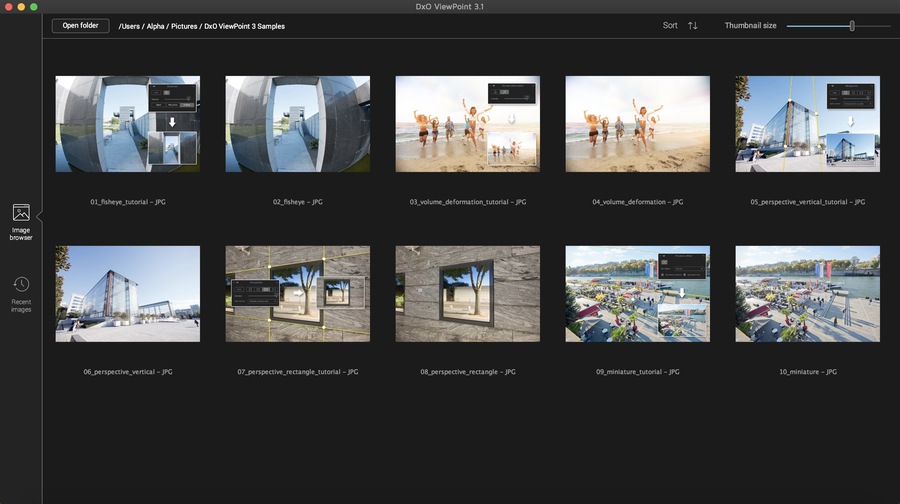Click filename text 04_volume_deformation – JPG
The width and height of the screenshot is (900, 504).
[638, 202]
